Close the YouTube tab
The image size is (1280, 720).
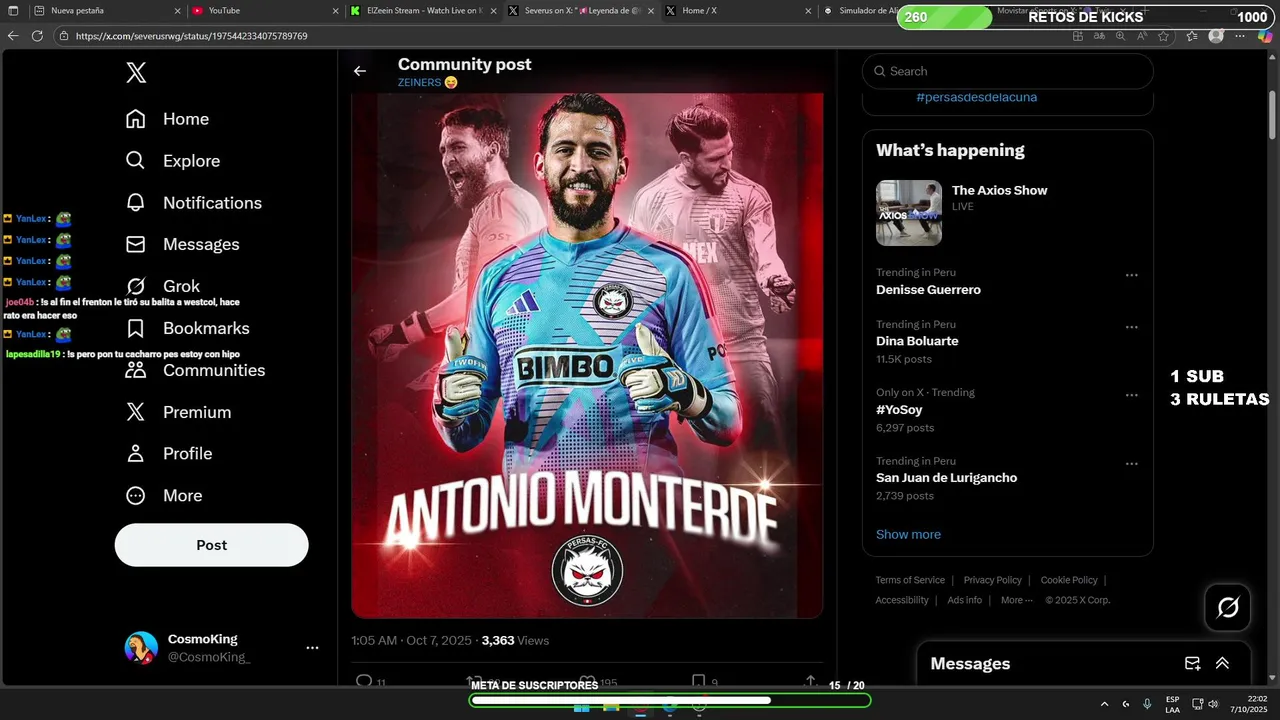click(336, 11)
